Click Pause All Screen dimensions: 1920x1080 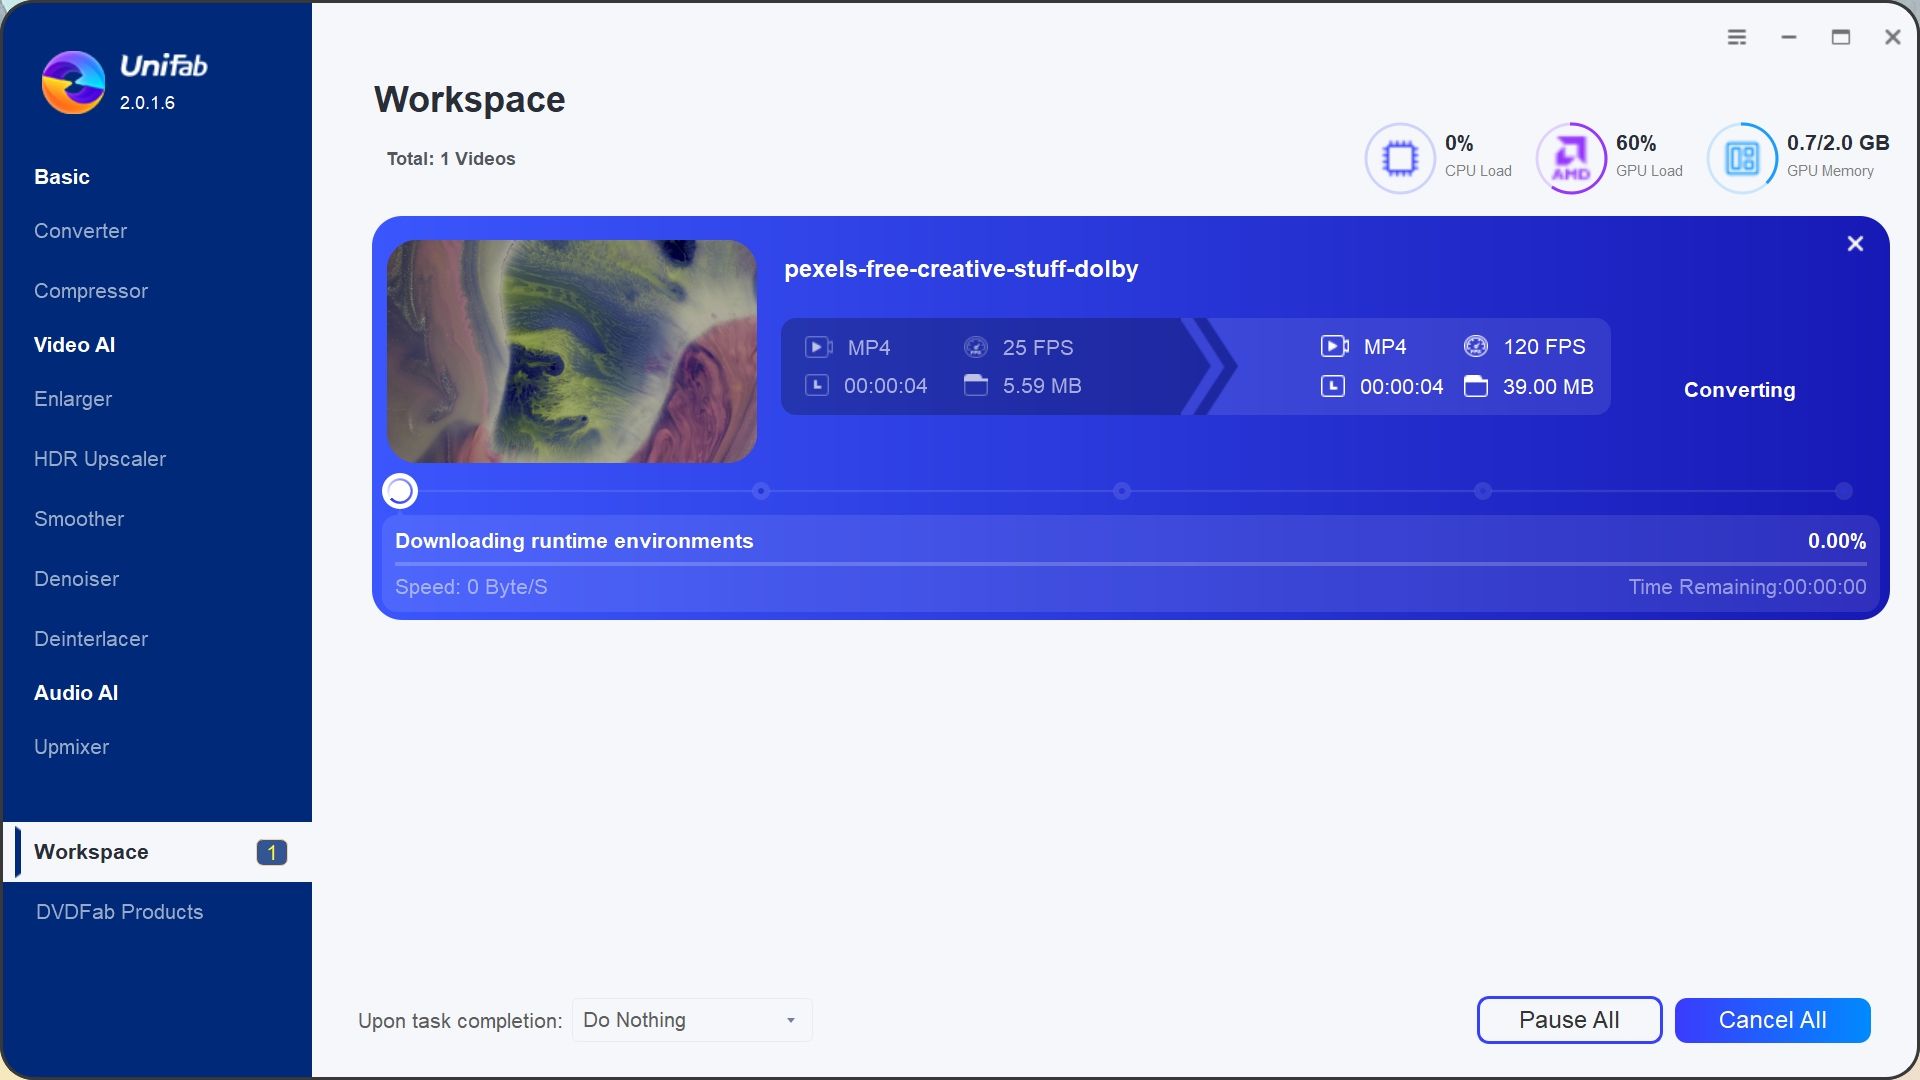tap(1568, 1020)
